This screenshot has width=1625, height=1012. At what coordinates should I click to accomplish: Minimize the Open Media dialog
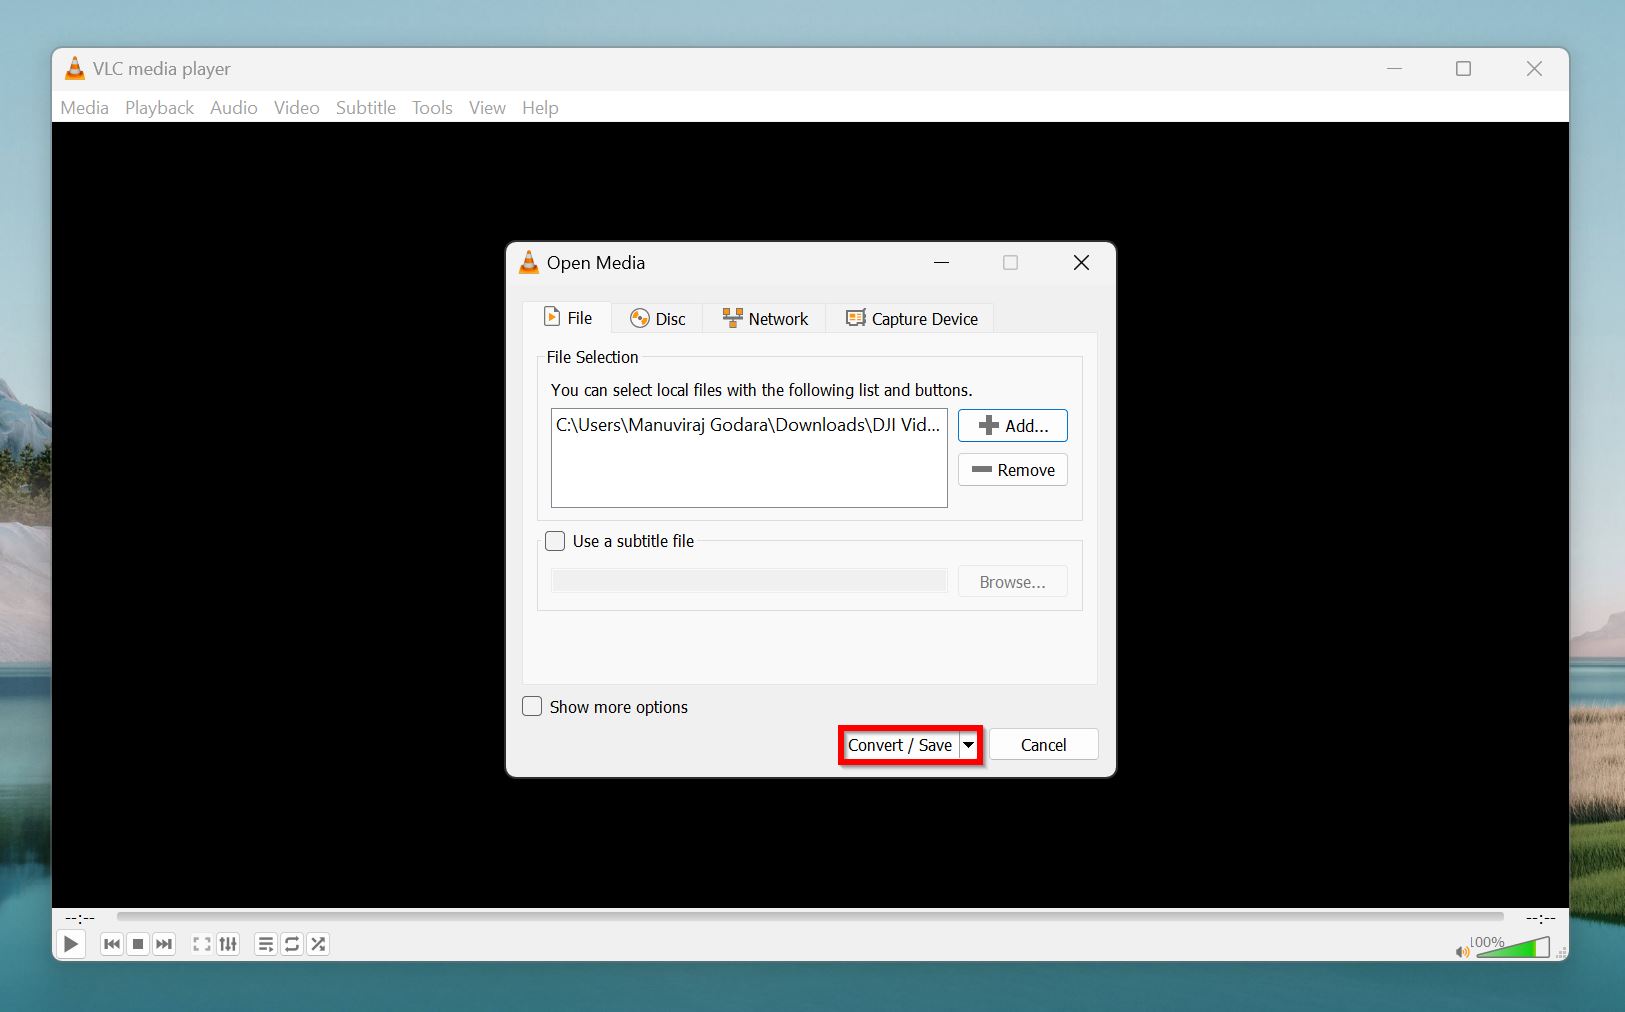(941, 263)
